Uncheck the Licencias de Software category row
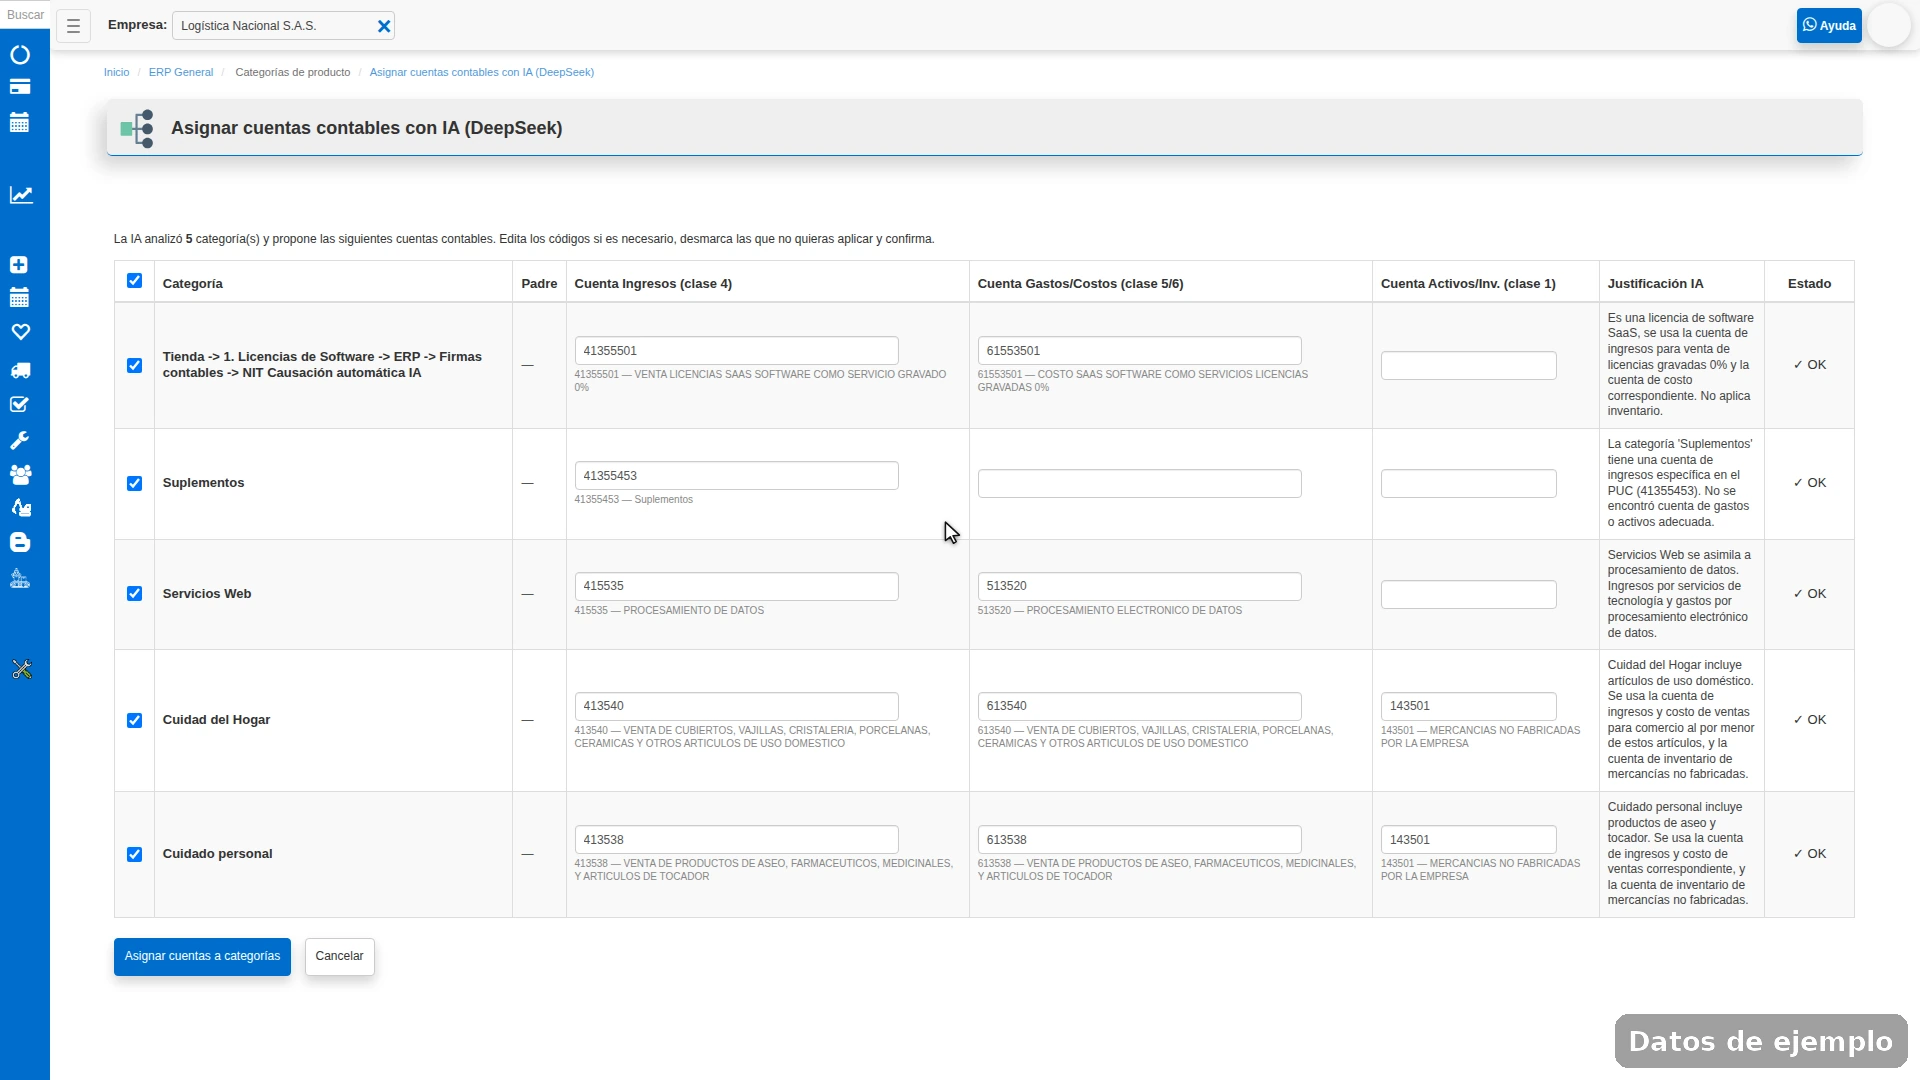1920x1080 pixels. pos(134,366)
